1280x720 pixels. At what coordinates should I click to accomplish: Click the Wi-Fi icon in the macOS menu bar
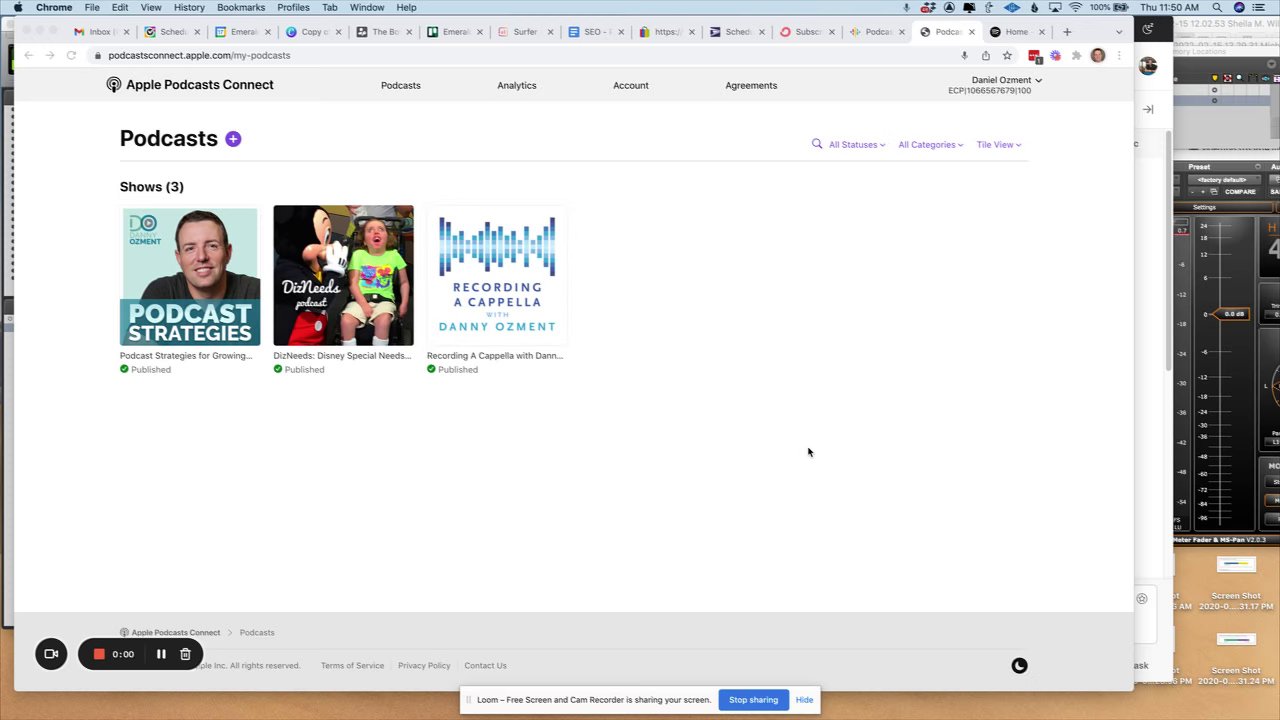pyautogui.click(x=1075, y=7)
